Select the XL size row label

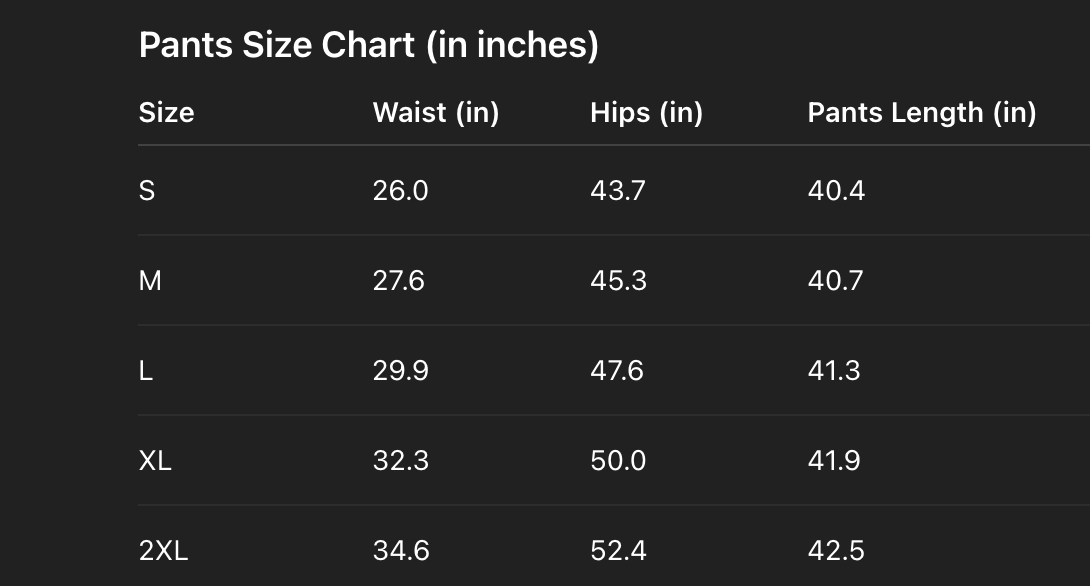(x=155, y=461)
